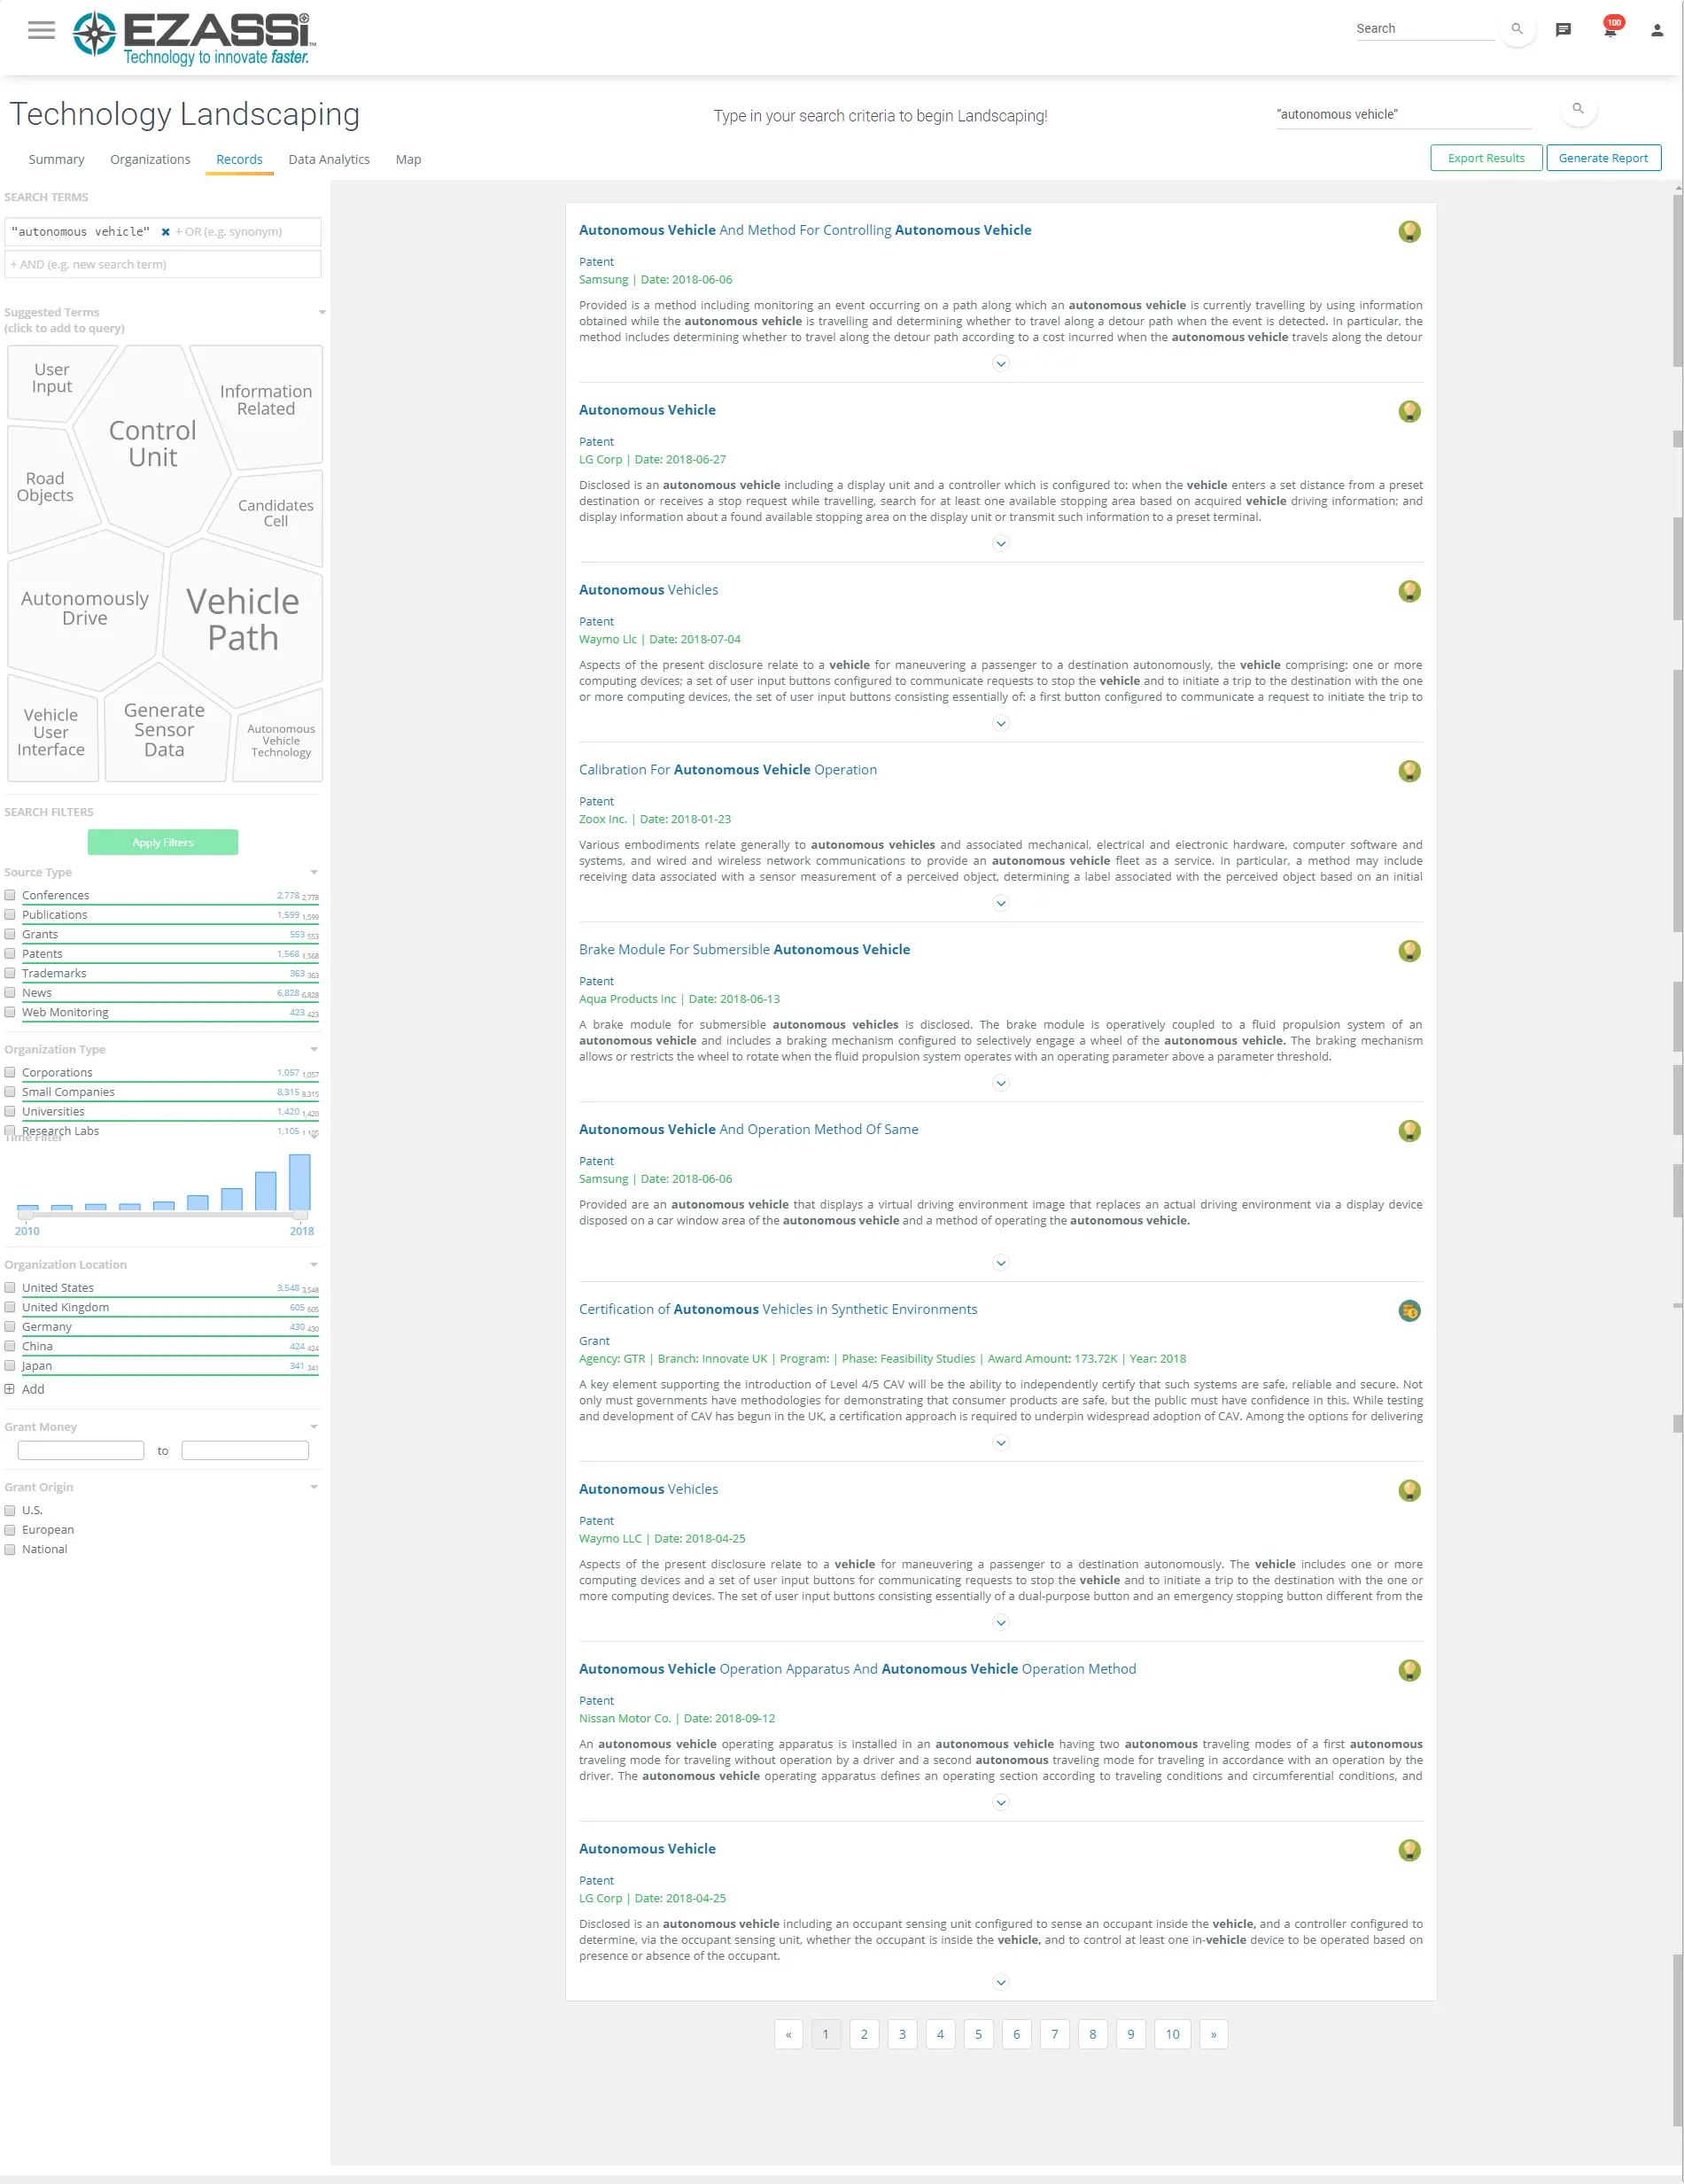Image resolution: width=1684 pixels, height=2184 pixels.
Task: Collapse the Source Type filter section
Action: 314,873
